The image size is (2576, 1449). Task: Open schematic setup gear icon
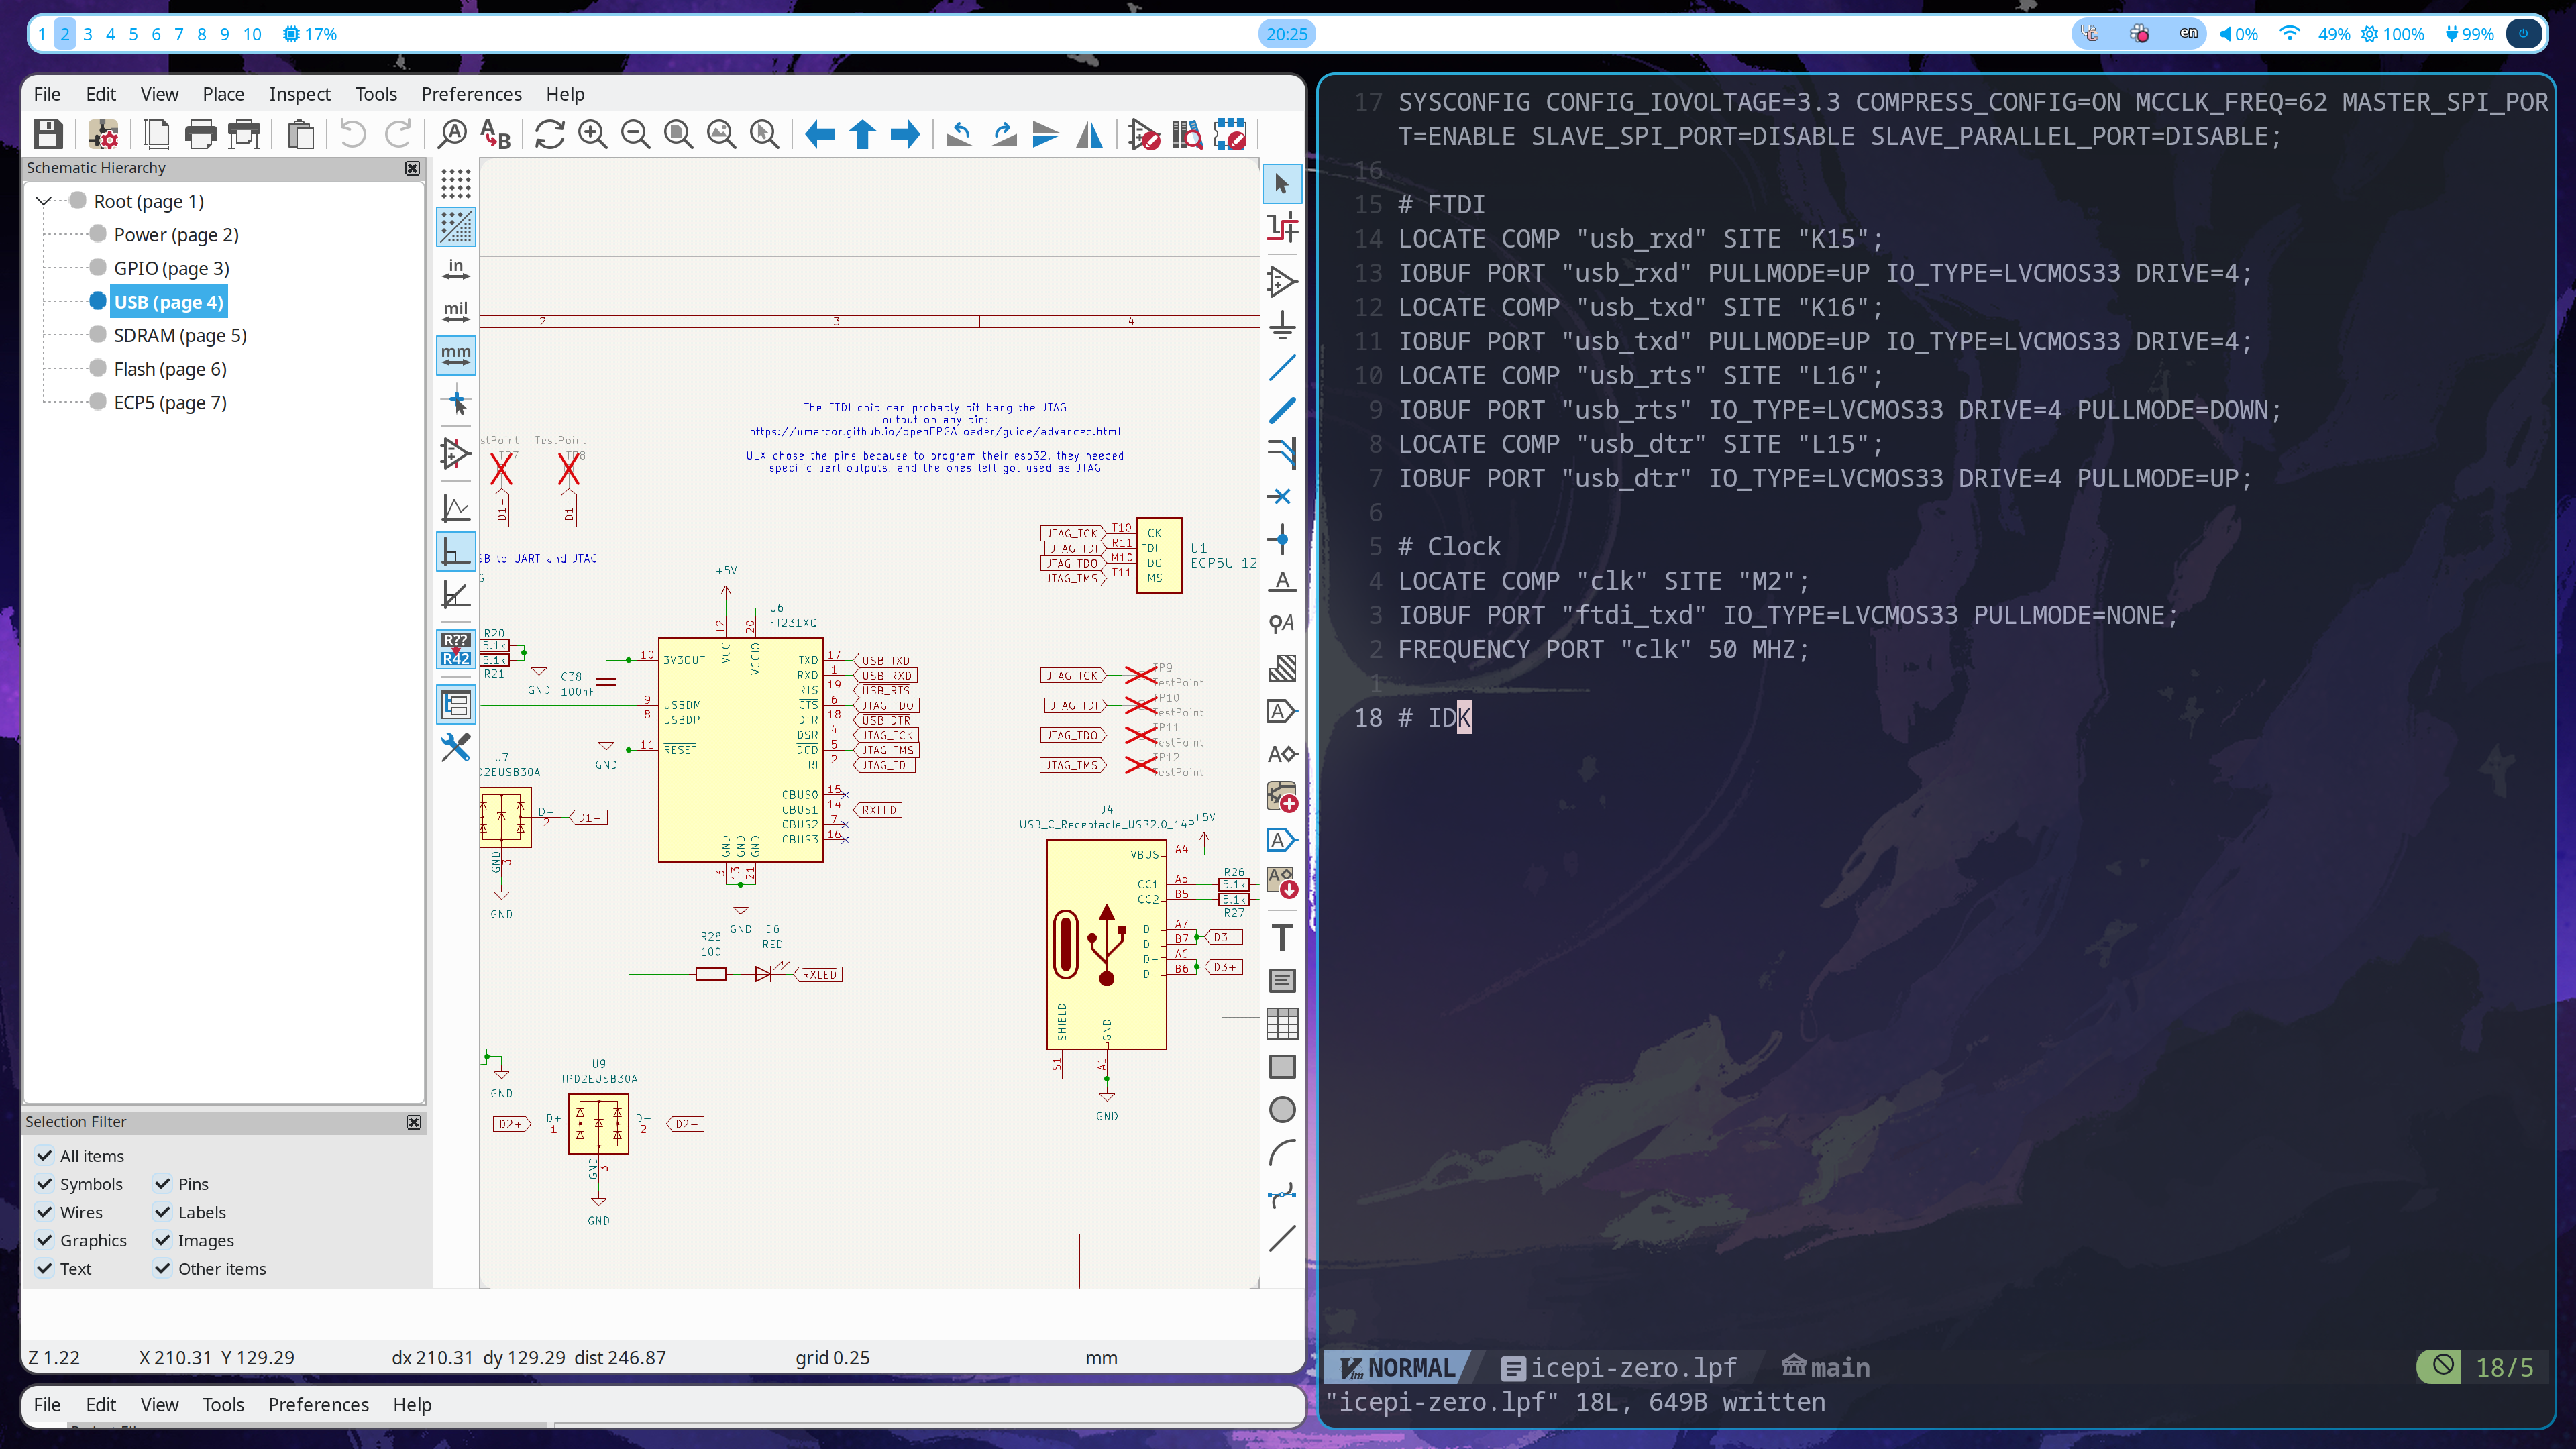103,134
